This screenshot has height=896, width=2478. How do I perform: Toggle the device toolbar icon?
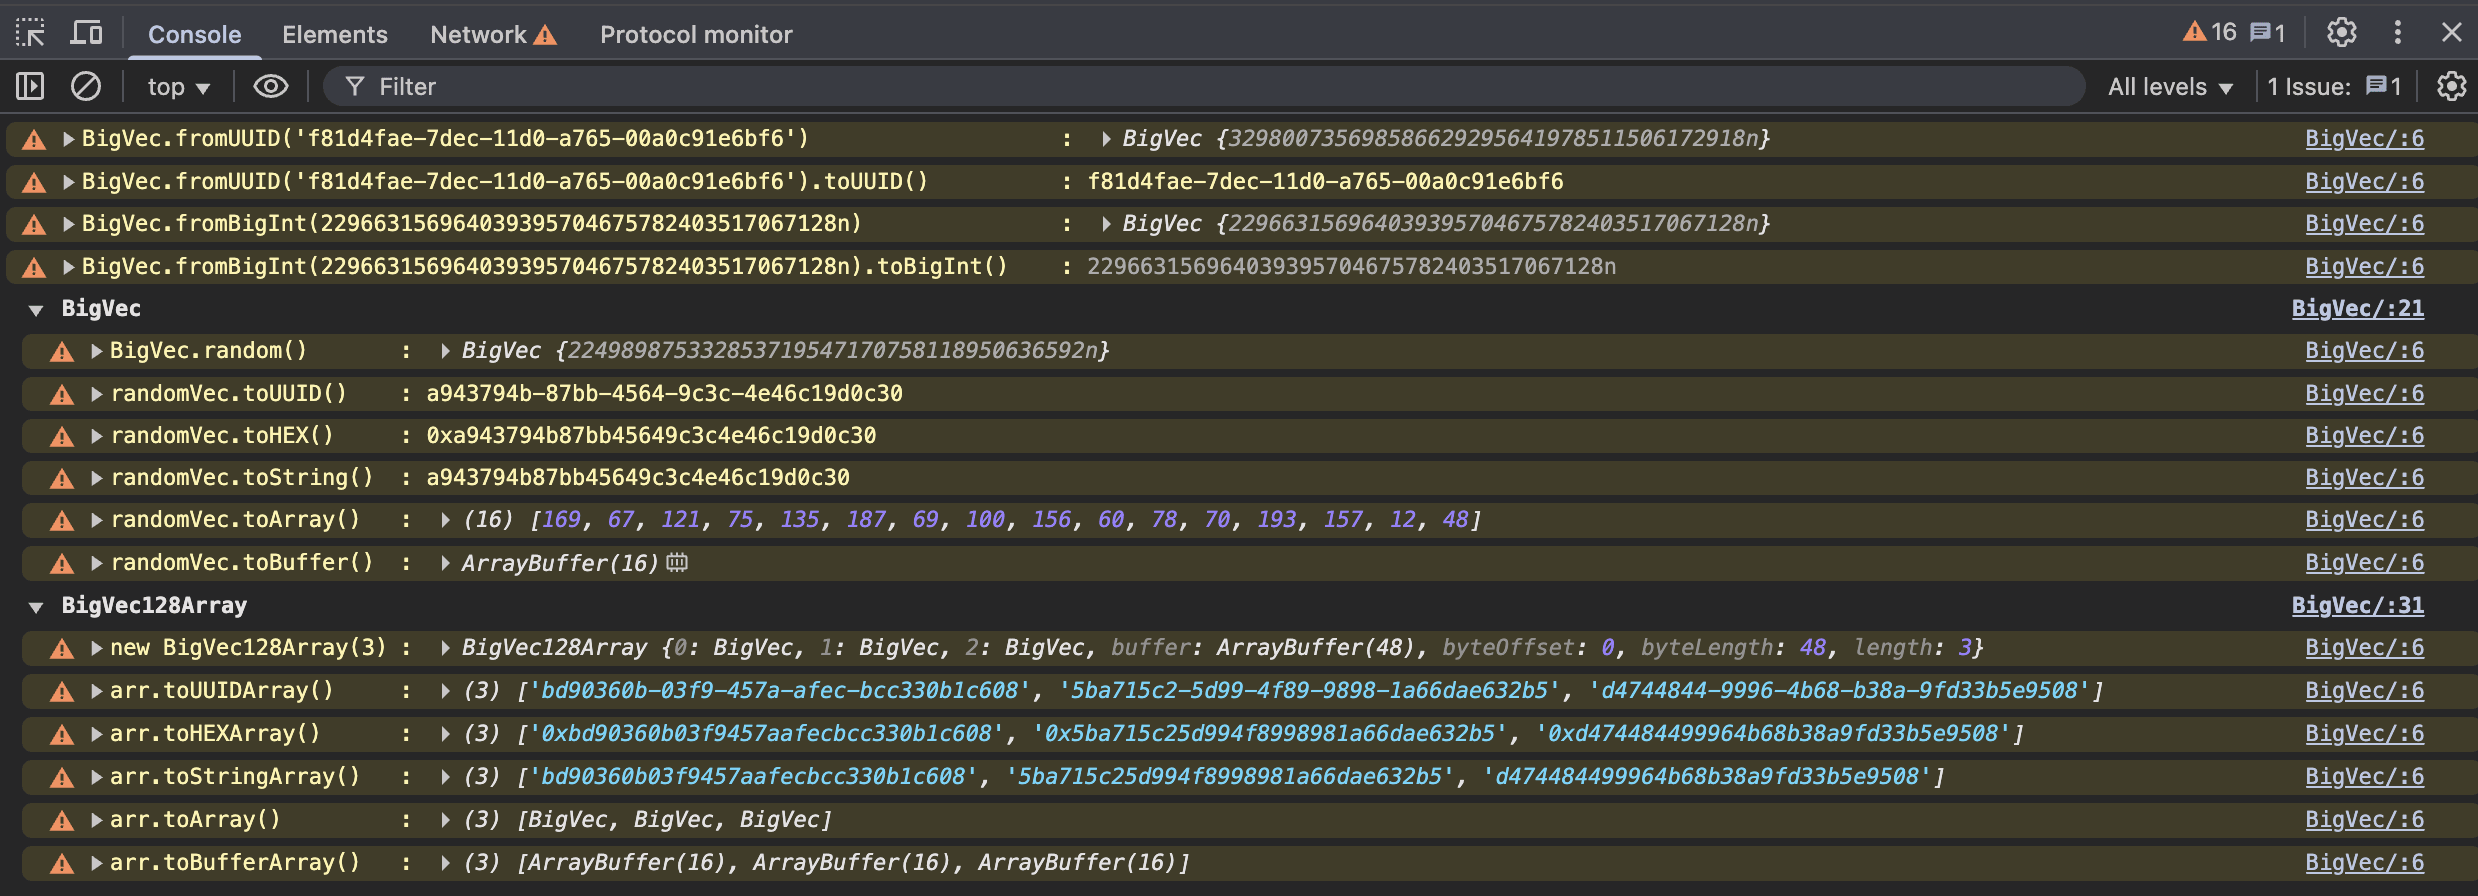click(86, 33)
